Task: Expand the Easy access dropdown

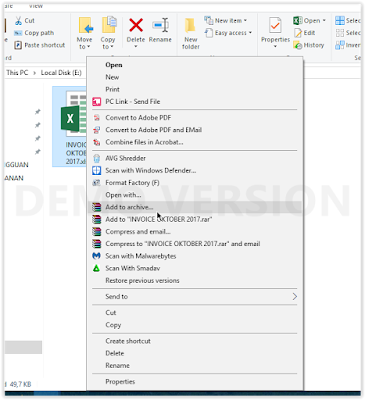Action: tap(250, 33)
